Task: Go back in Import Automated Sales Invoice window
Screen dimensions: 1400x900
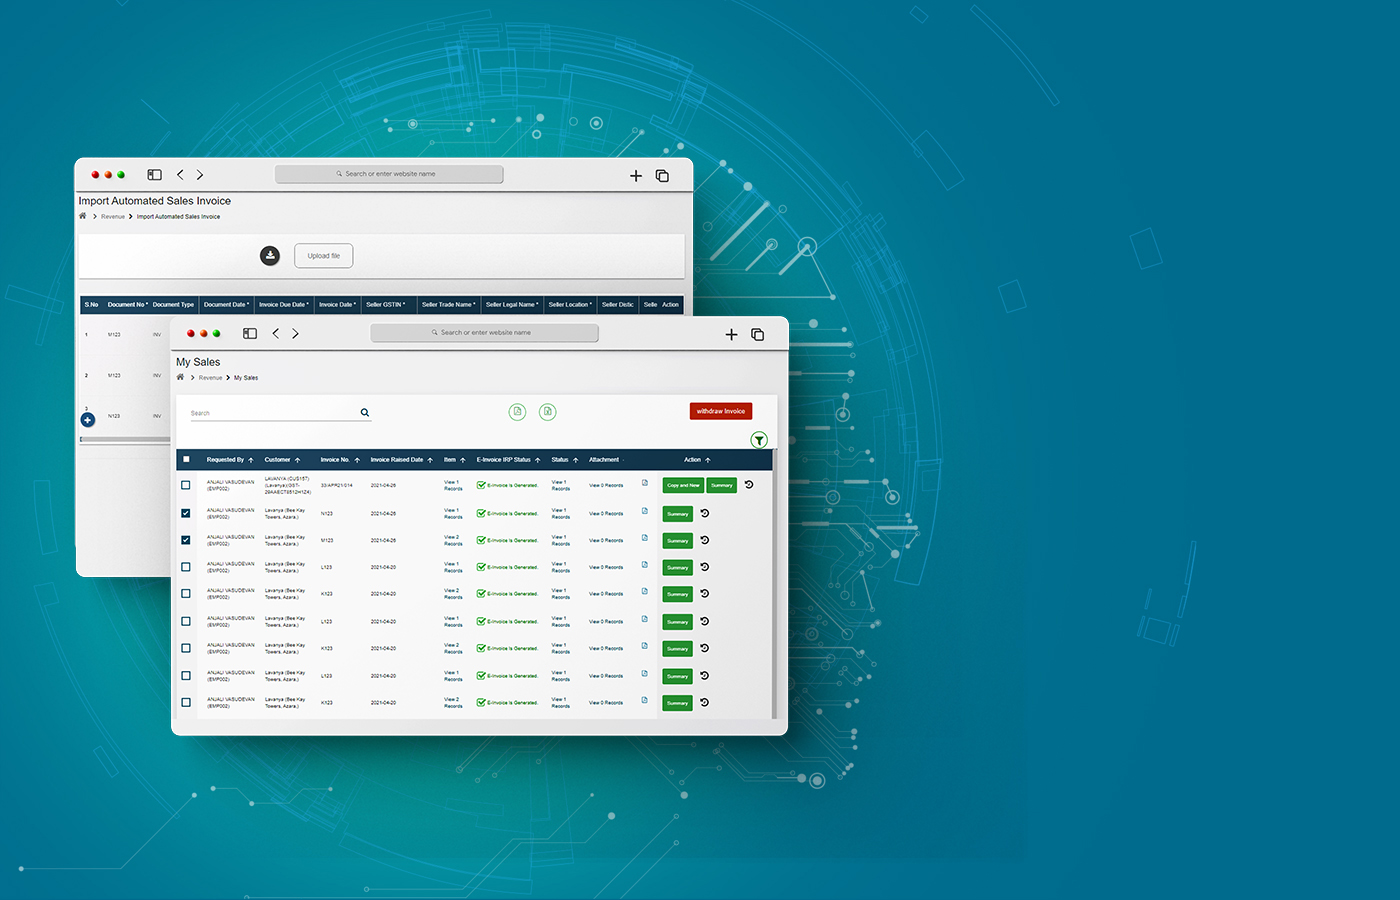Action: coord(180,175)
